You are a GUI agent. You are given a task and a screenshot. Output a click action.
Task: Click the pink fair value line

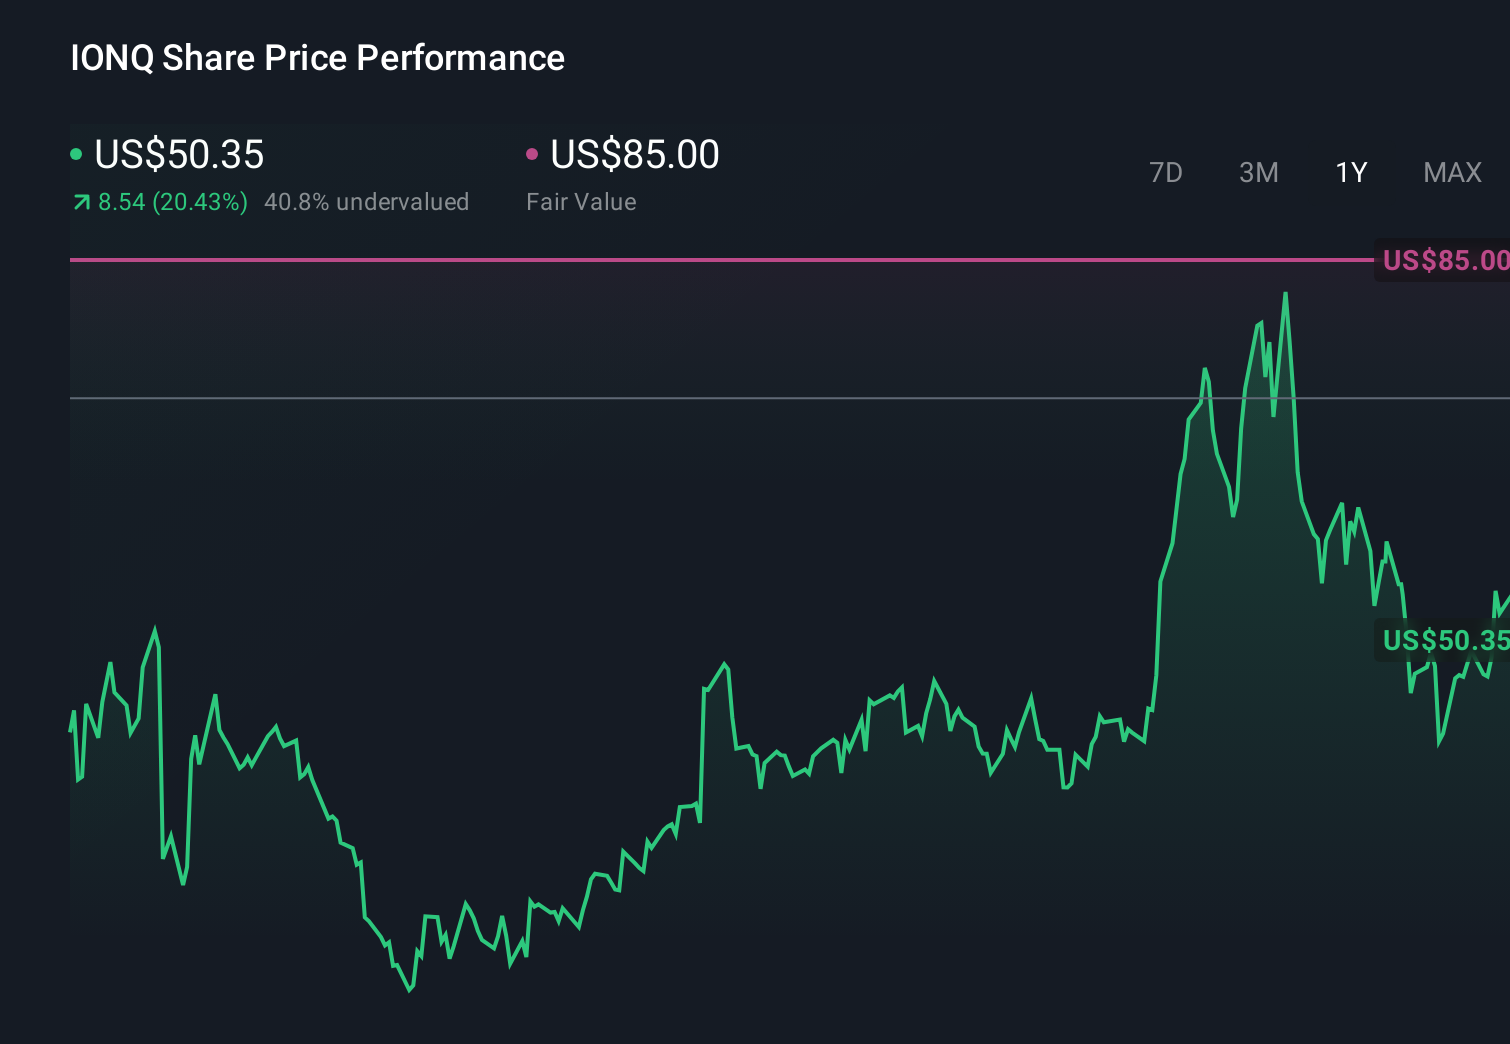point(700,260)
